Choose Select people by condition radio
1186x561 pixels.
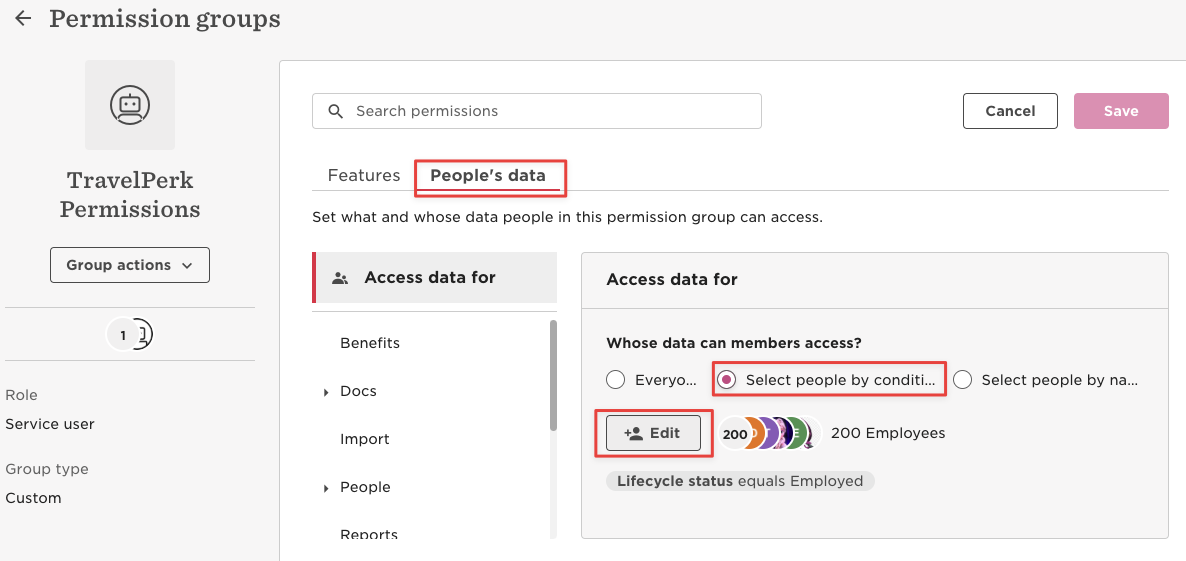(x=726, y=380)
